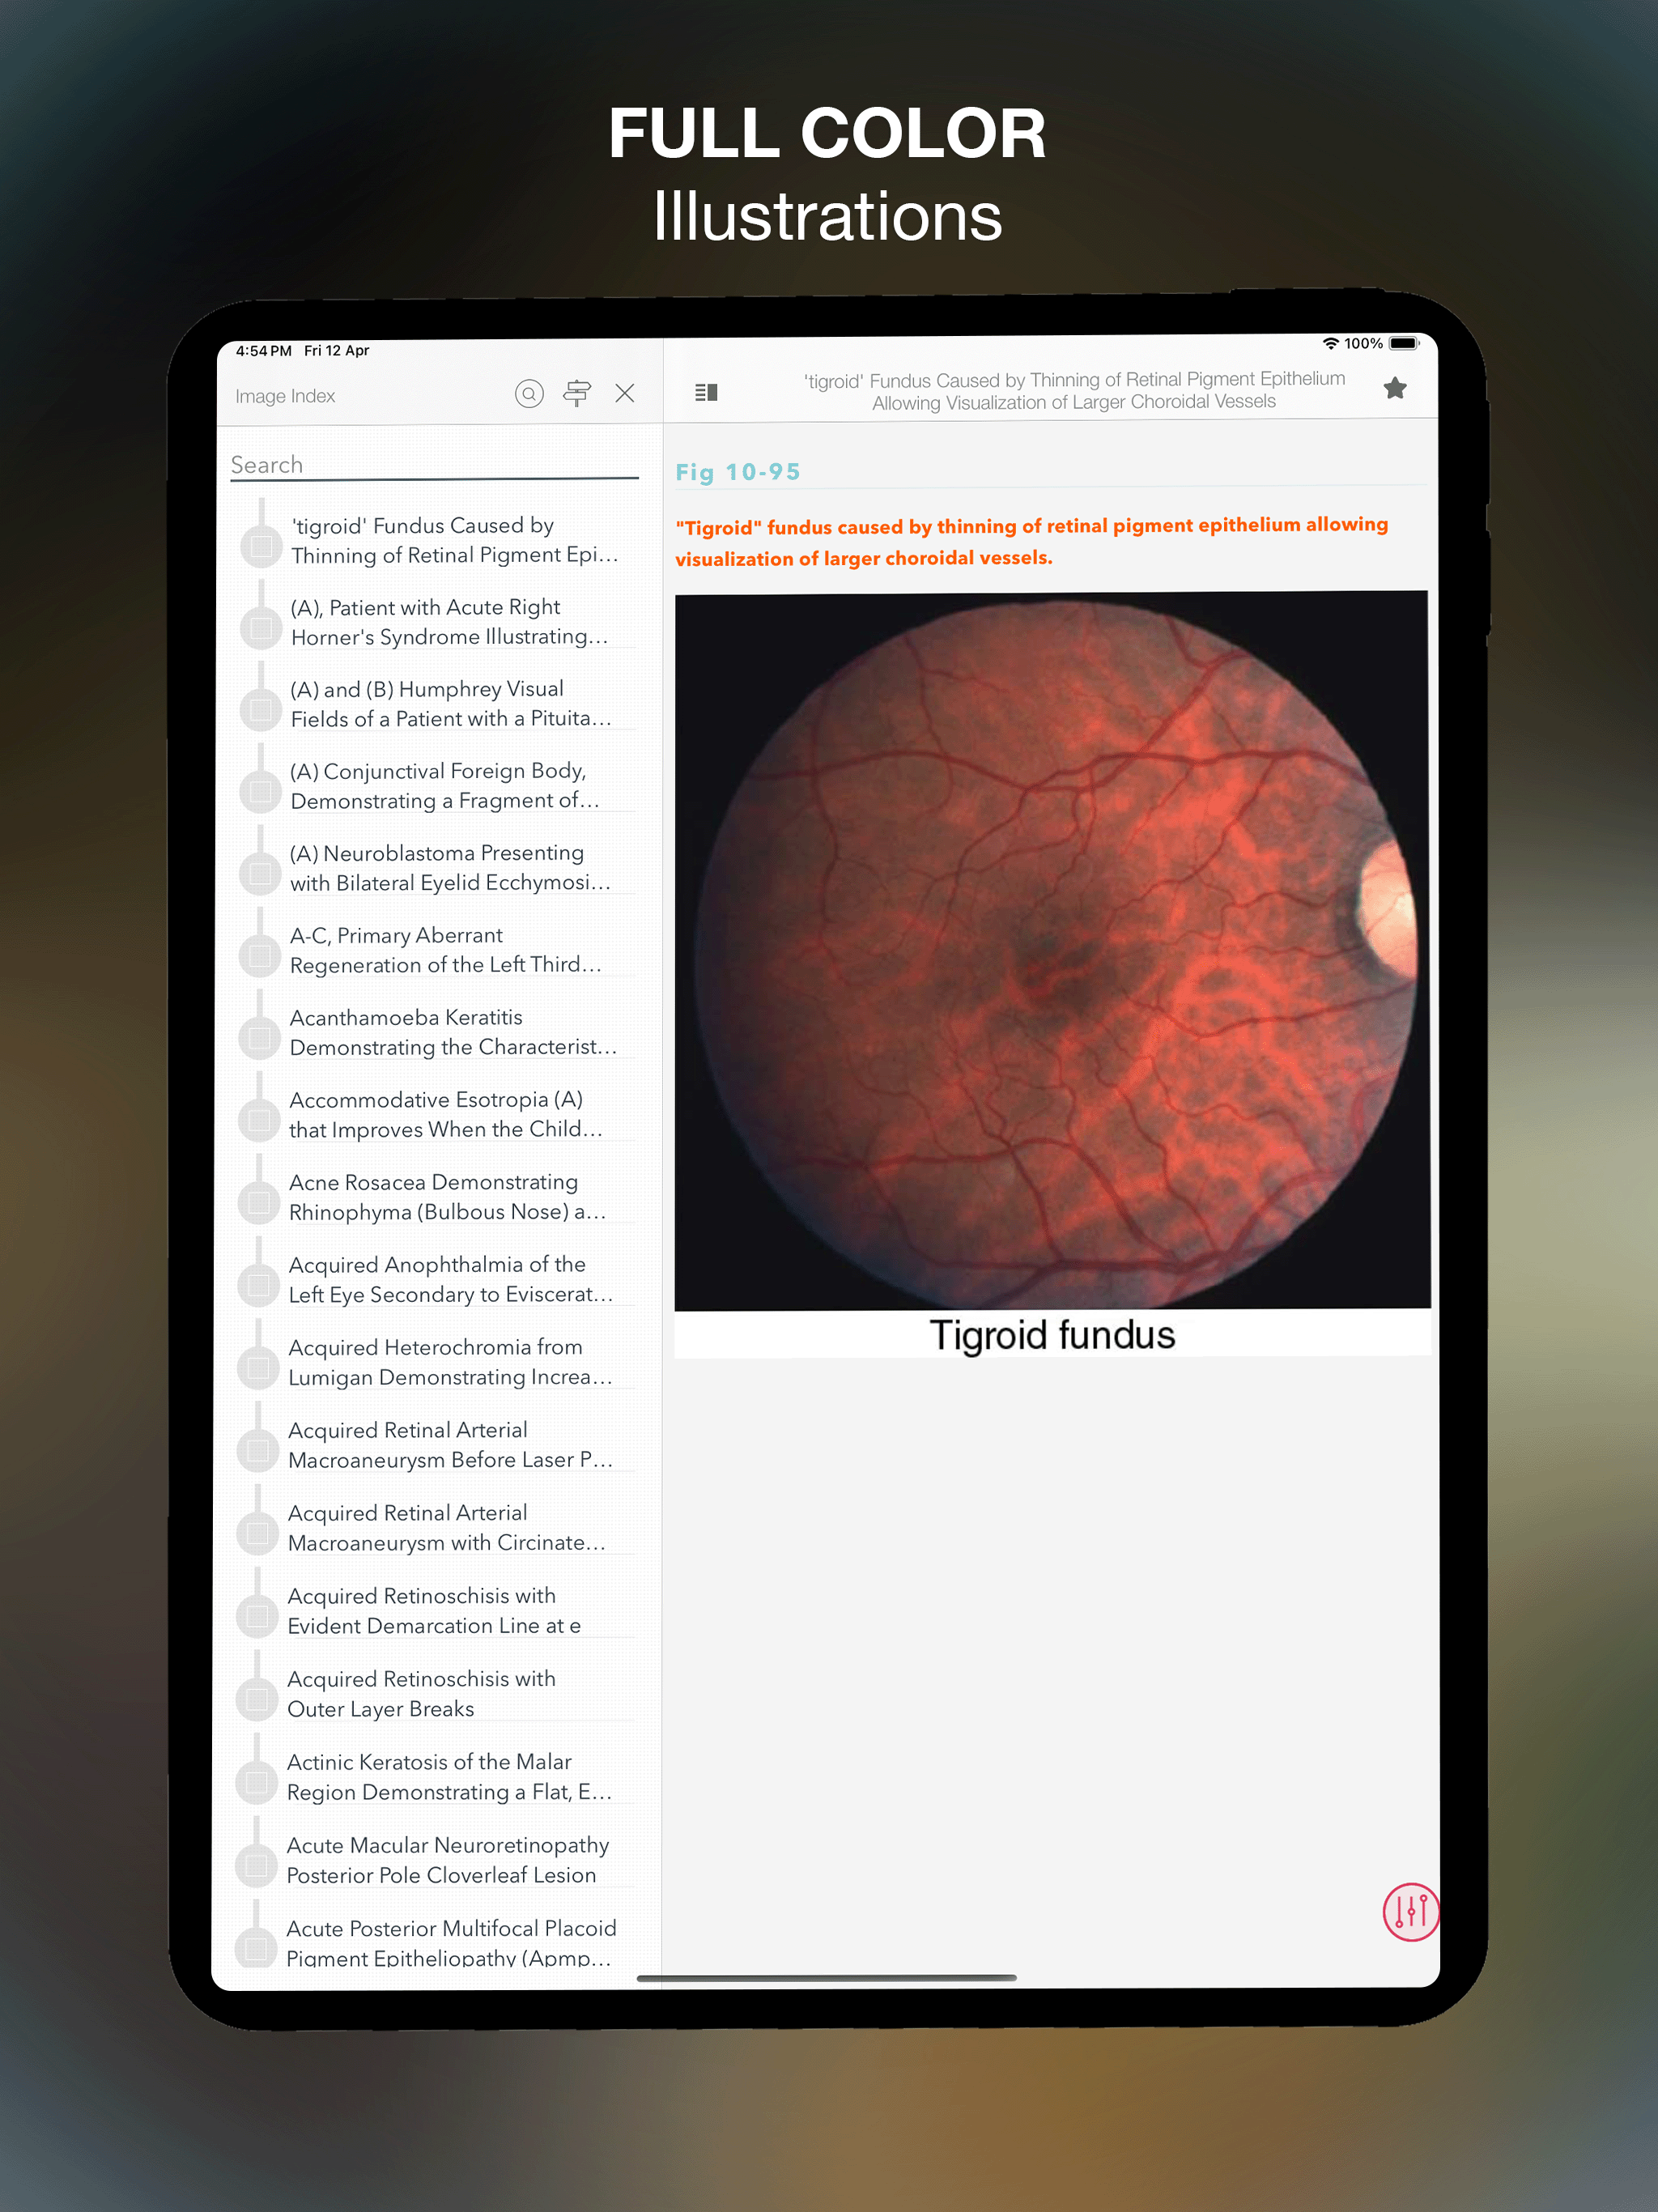This screenshot has height=2212, width=1658.
Task: Open Acquired Anophthalmia of the Left Eye entry
Action: tap(437, 1280)
